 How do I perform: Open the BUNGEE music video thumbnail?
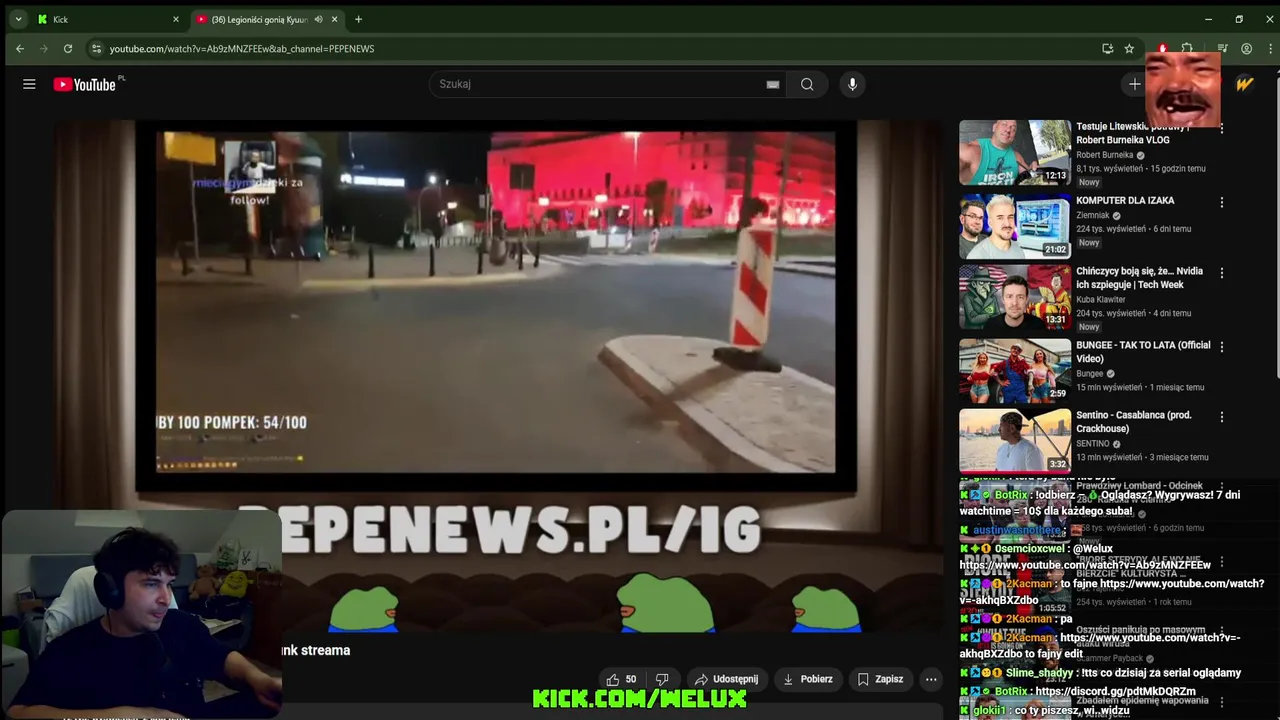coord(1015,370)
